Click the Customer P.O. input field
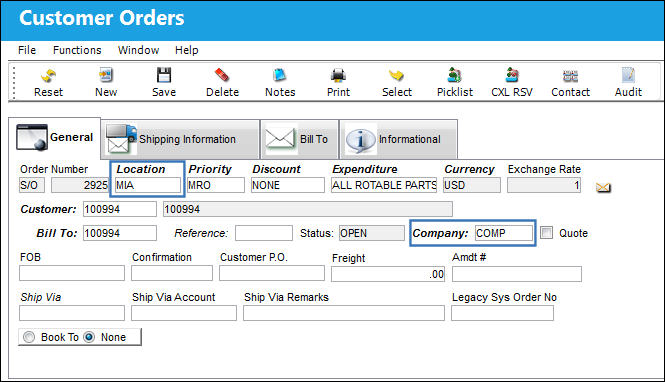Image resolution: width=665 pixels, height=382 pixels. [x=272, y=273]
